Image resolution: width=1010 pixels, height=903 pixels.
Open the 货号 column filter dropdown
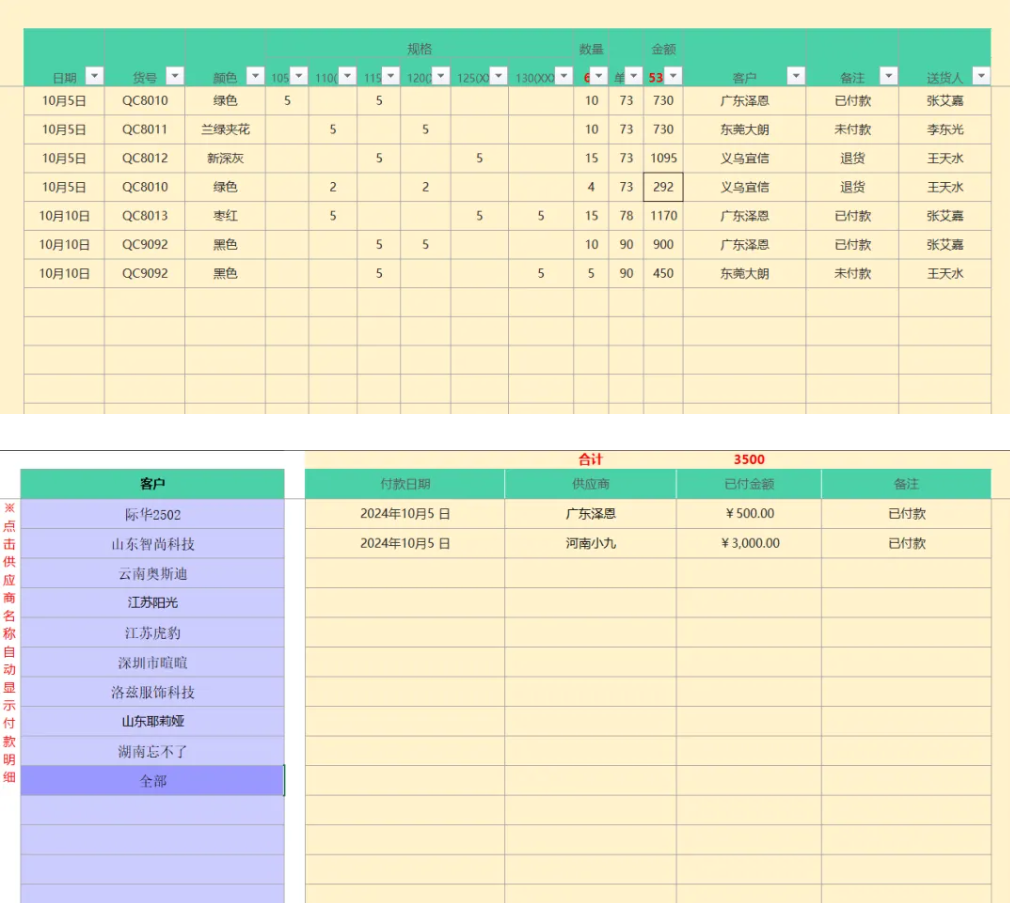coord(175,76)
